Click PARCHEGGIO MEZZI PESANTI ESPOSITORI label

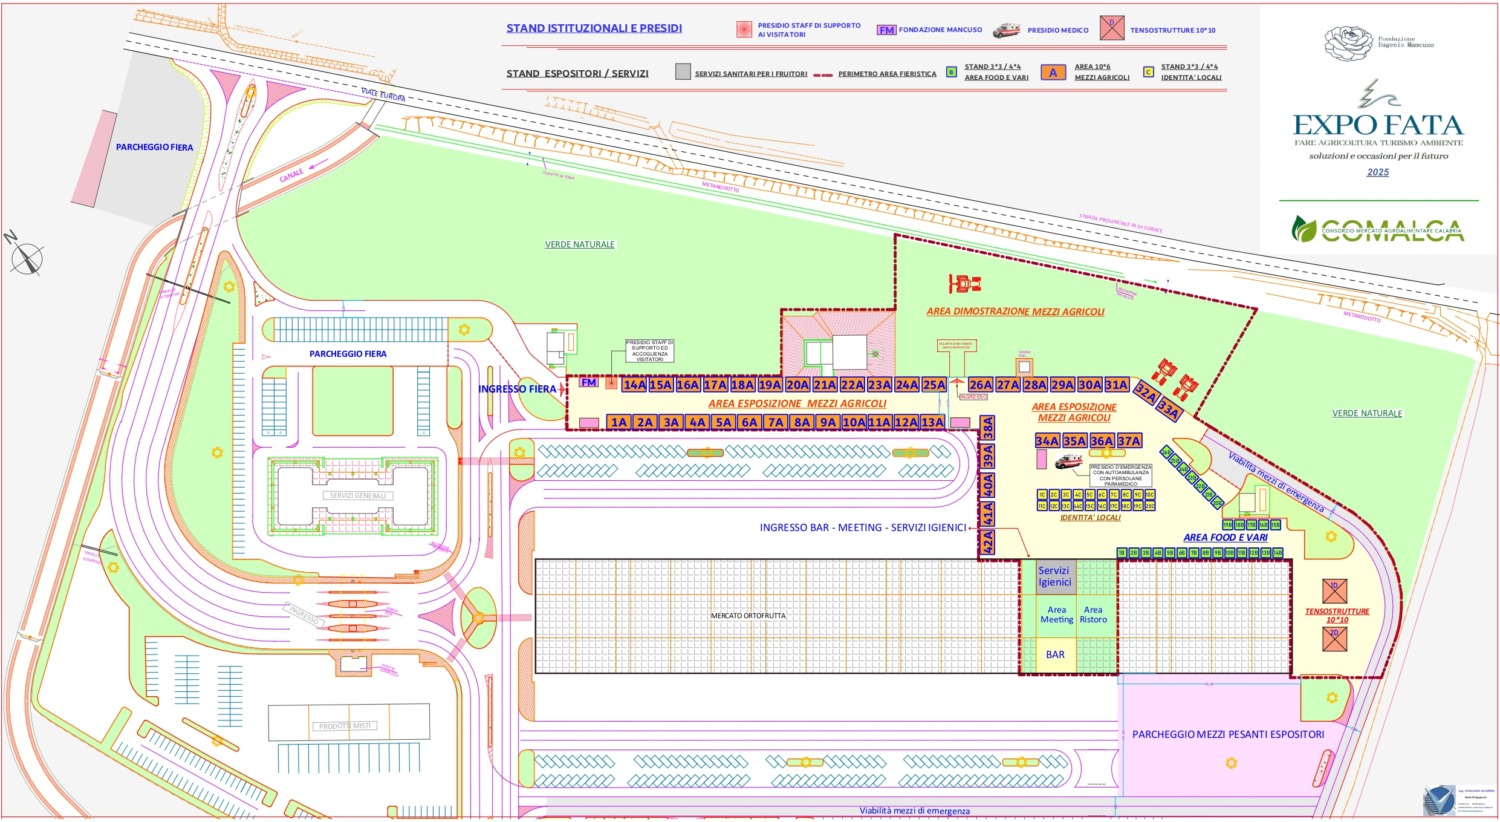click(x=1228, y=735)
